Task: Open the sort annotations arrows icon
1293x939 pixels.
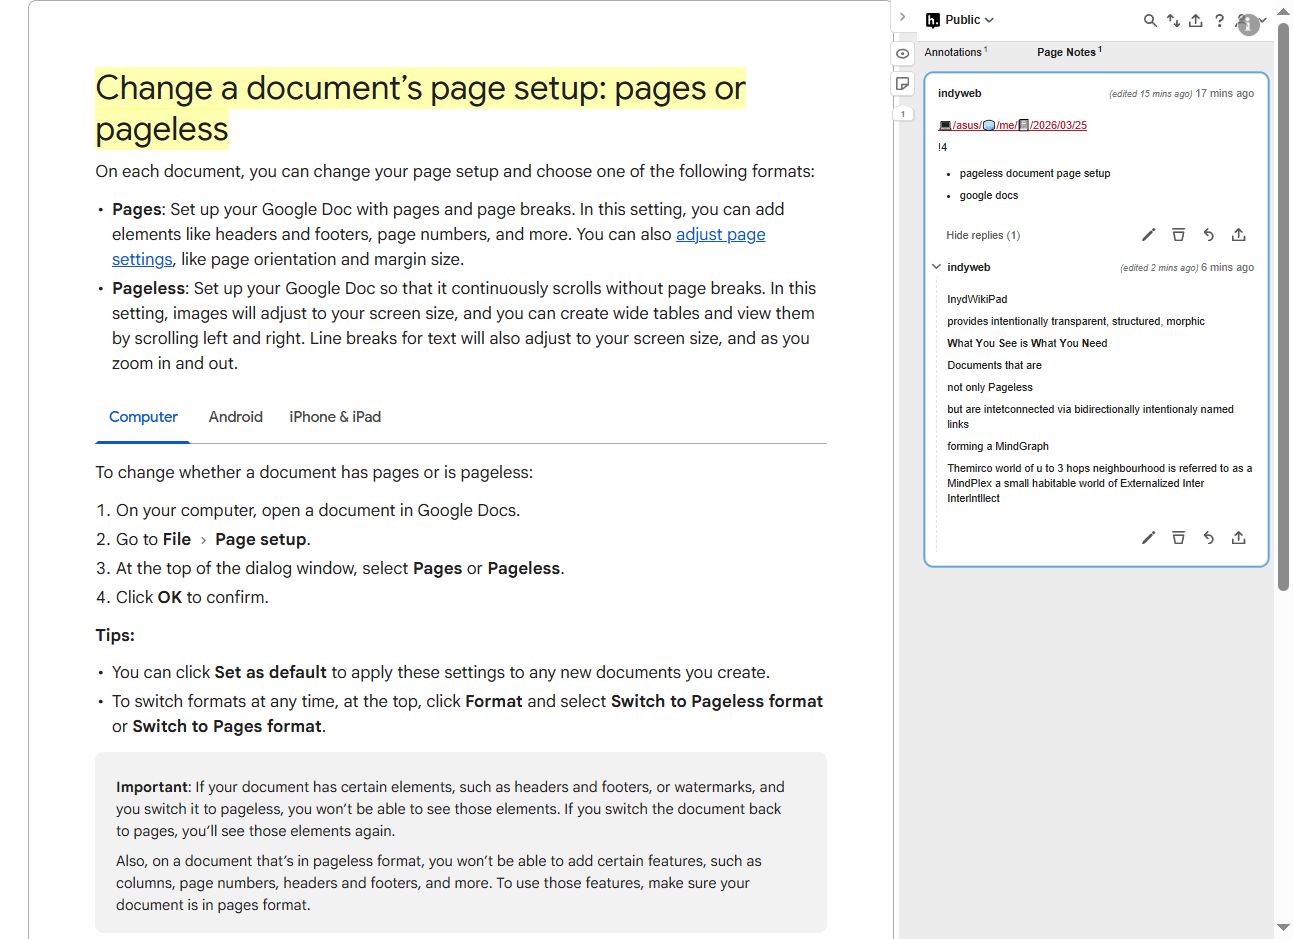Action: 1173,20
